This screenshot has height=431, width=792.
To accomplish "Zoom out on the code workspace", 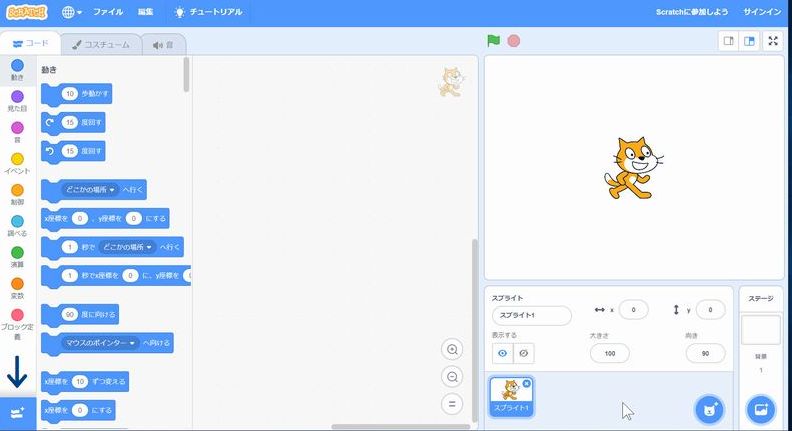I will pyautogui.click(x=452, y=377).
